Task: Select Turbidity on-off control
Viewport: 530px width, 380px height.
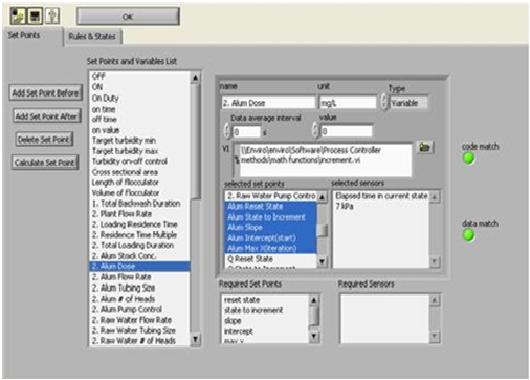Action: (x=140, y=162)
